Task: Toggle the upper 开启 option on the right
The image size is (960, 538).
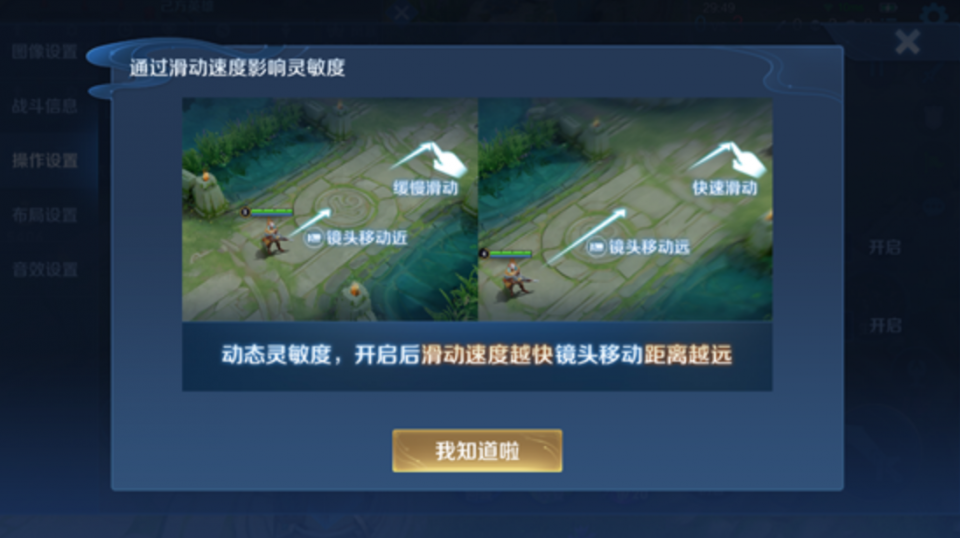Action: point(885,247)
